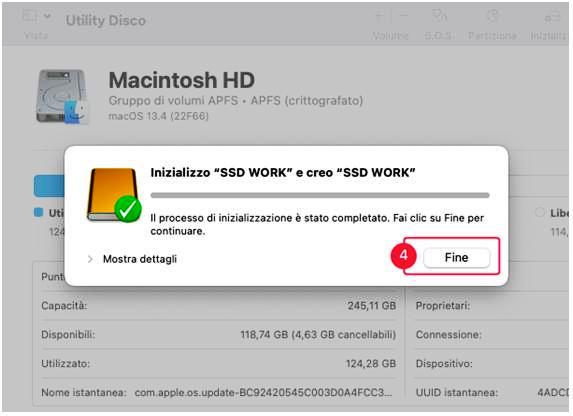Click the S.O.S. first aid icon

click(439, 15)
